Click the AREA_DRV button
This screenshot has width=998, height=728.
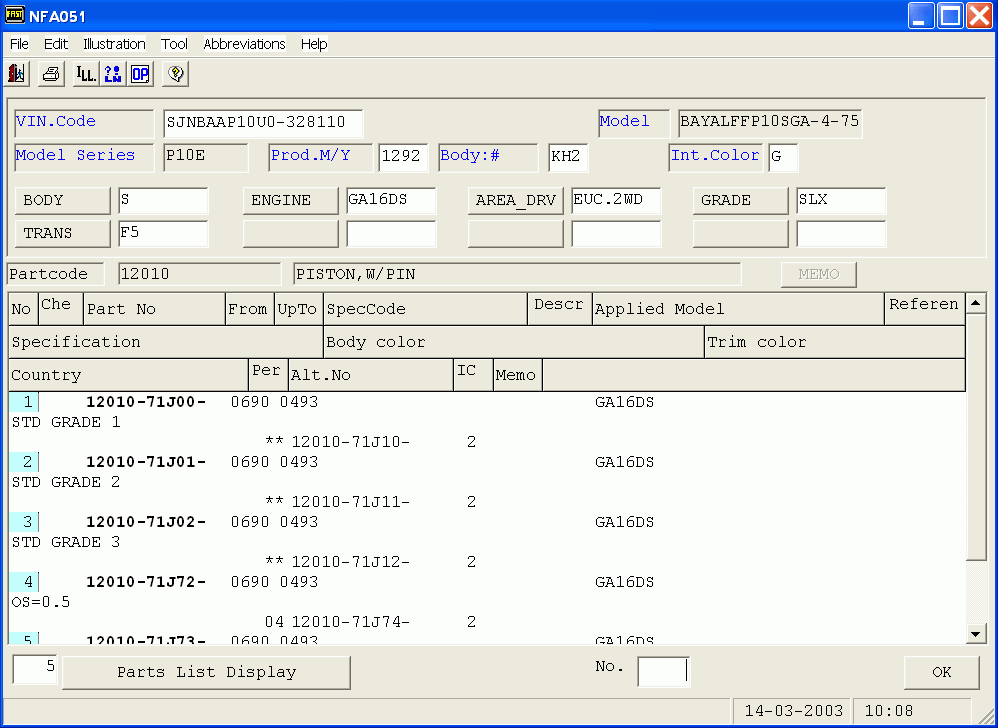pyautogui.click(x=515, y=200)
